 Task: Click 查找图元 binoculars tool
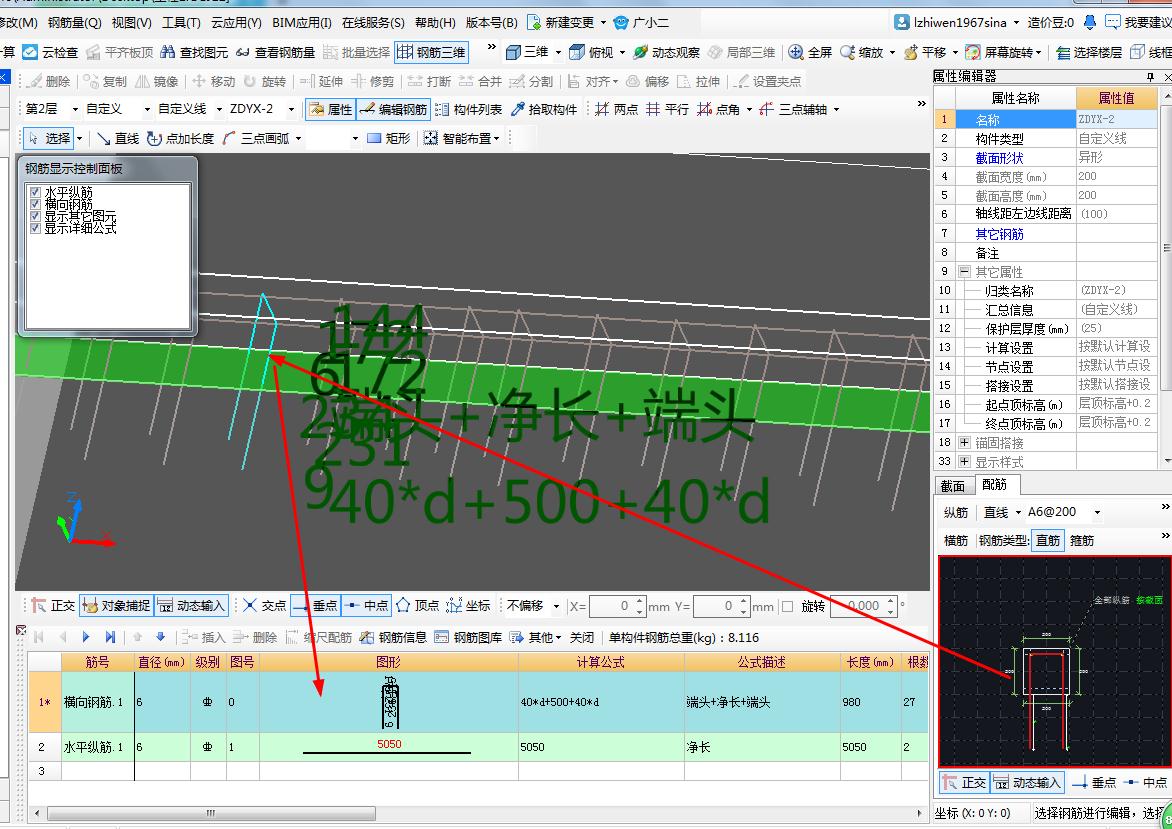click(x=195, y=52)
